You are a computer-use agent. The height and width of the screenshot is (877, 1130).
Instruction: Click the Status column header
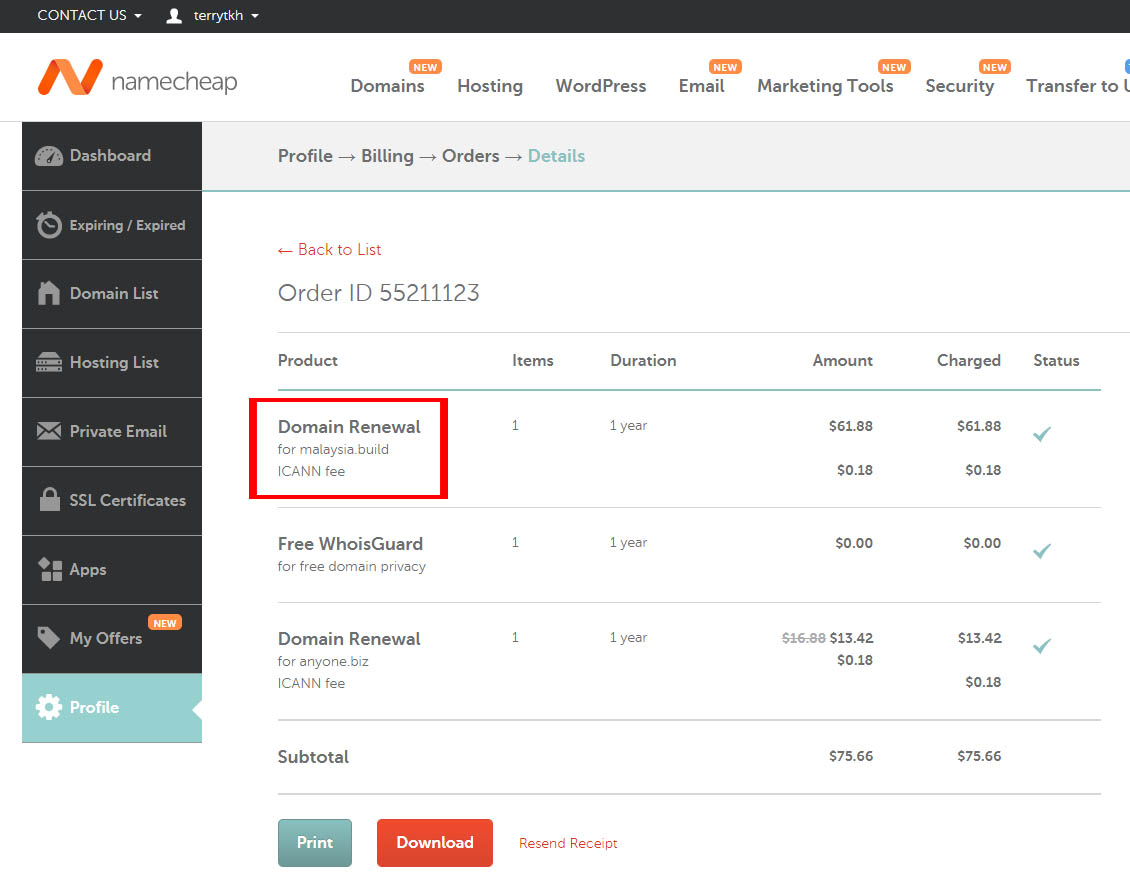(1056, 360)
